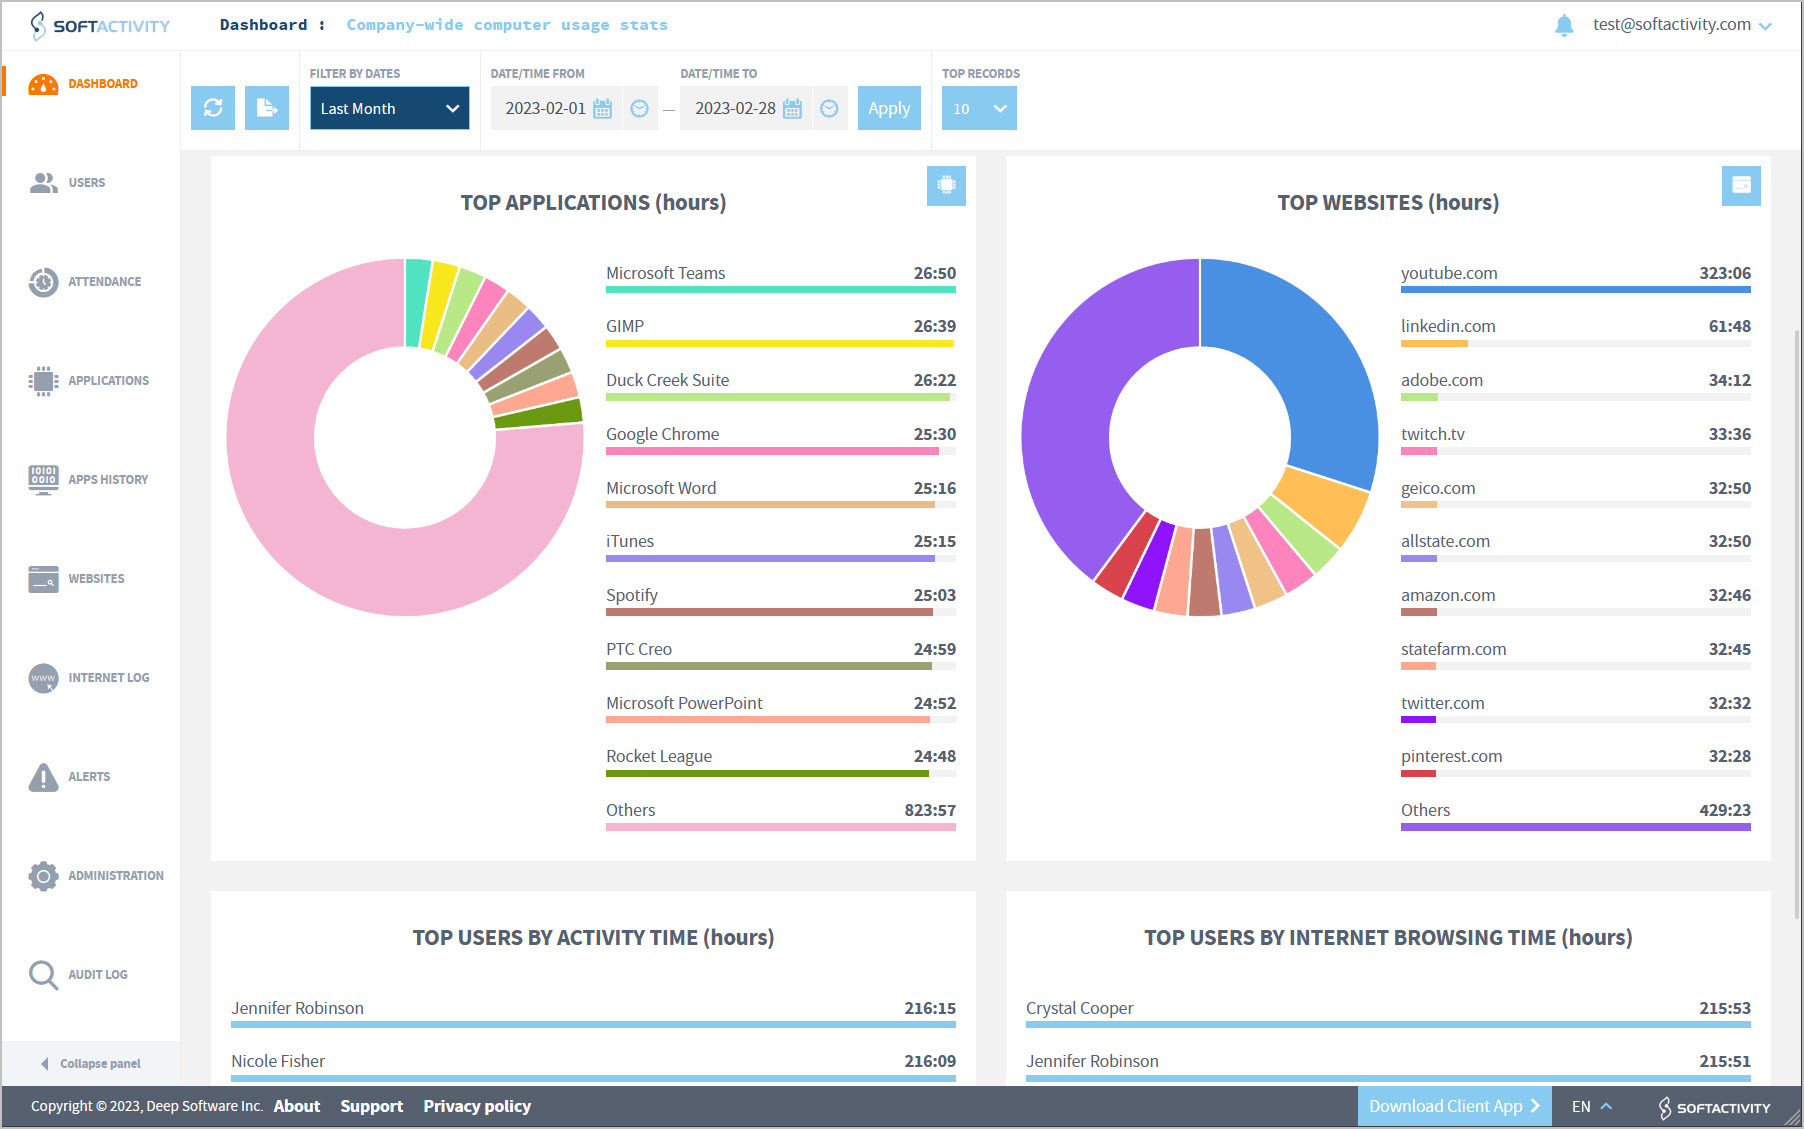Open the Date To time picker
Image resolution: width=1804 pixels, height=1129 pixels.
coord(830,108)
